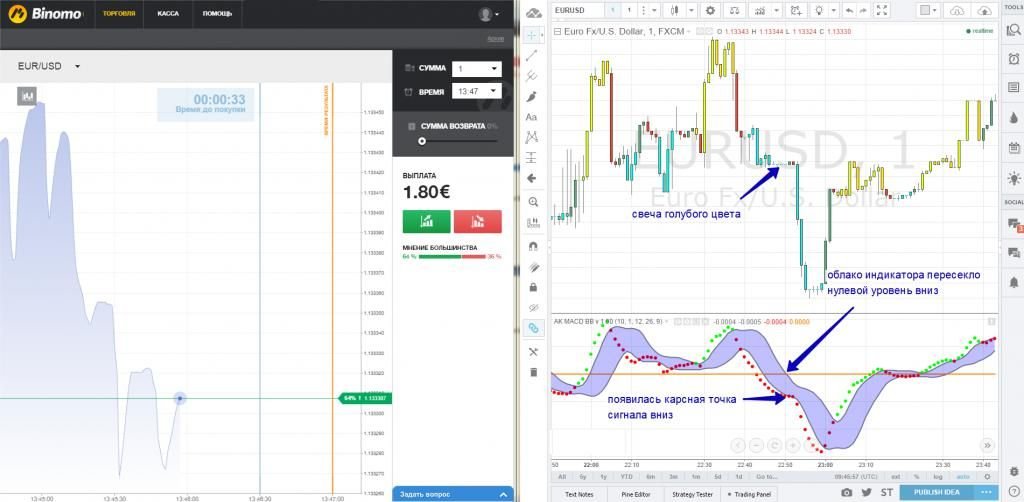Viewport: 1024px width, 502px height.
Task: Select the trend line drawing tool
Action: (532, 55)
